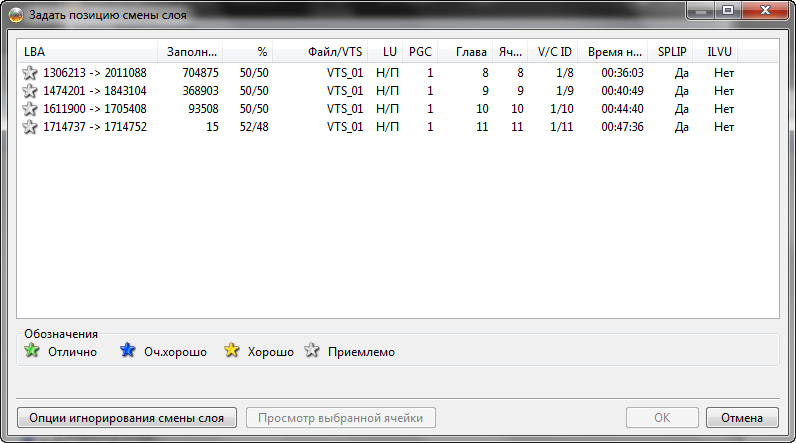Click the blue star Оч.хорошо legend icon
The width and height of the screenshot is (796, 443).
click(127, 351)
